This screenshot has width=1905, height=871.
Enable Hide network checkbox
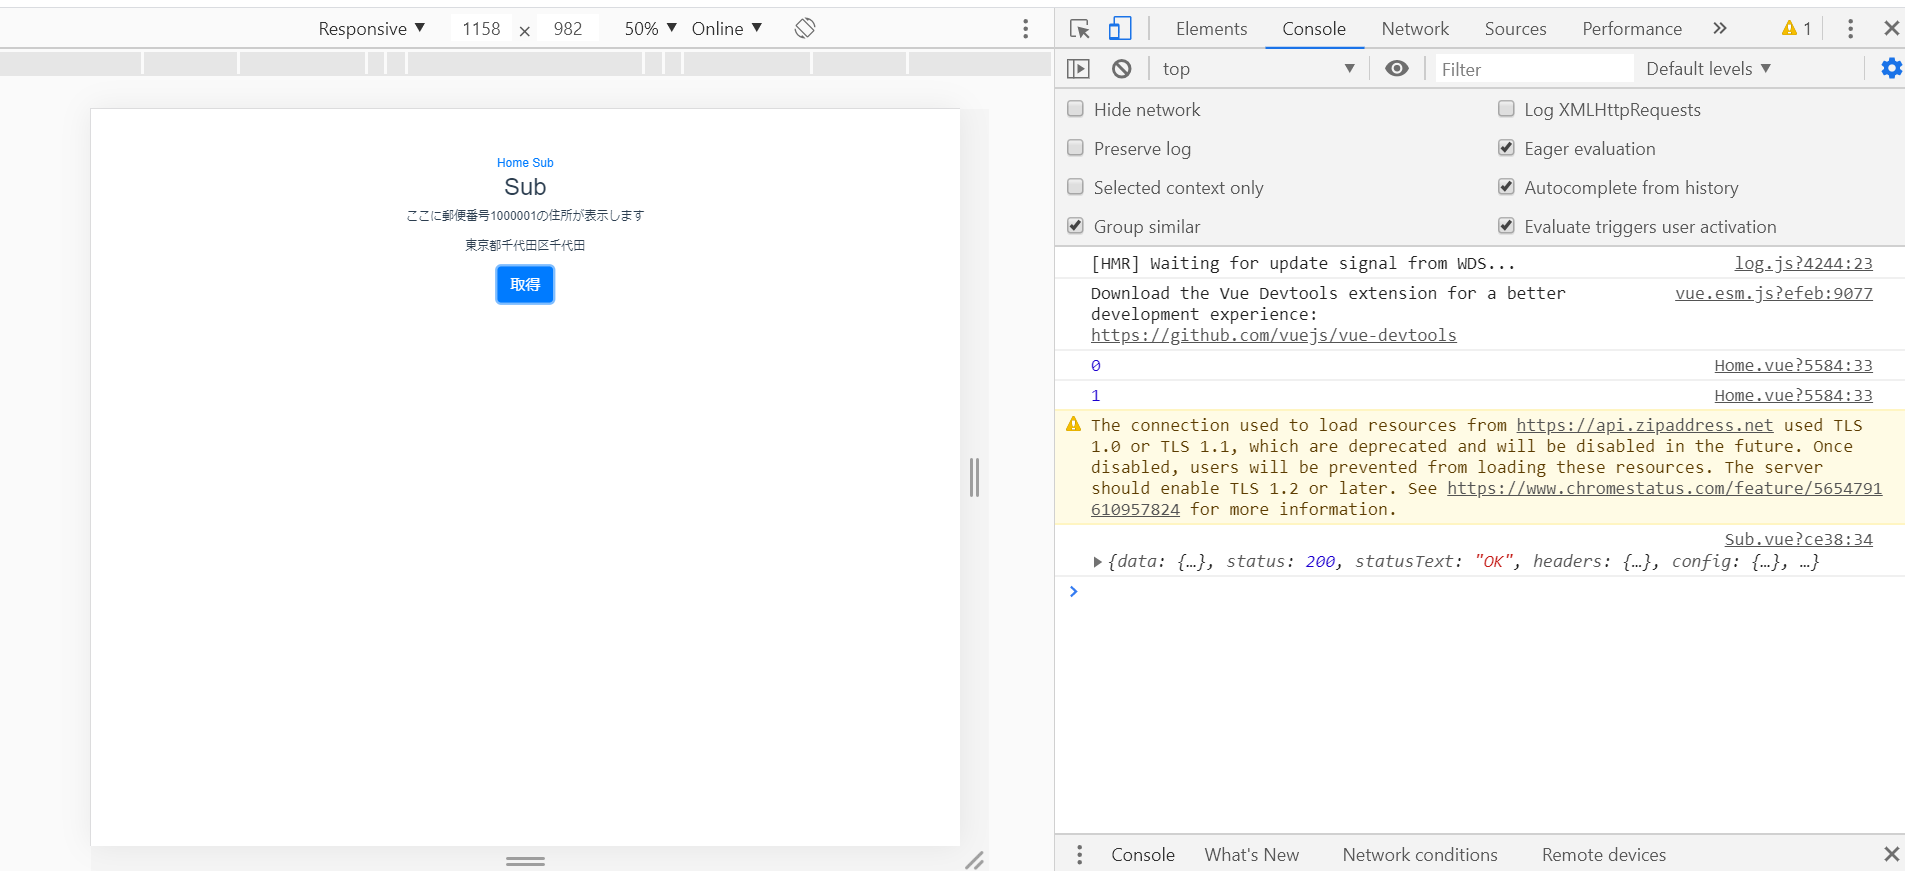pos(1076,109)
